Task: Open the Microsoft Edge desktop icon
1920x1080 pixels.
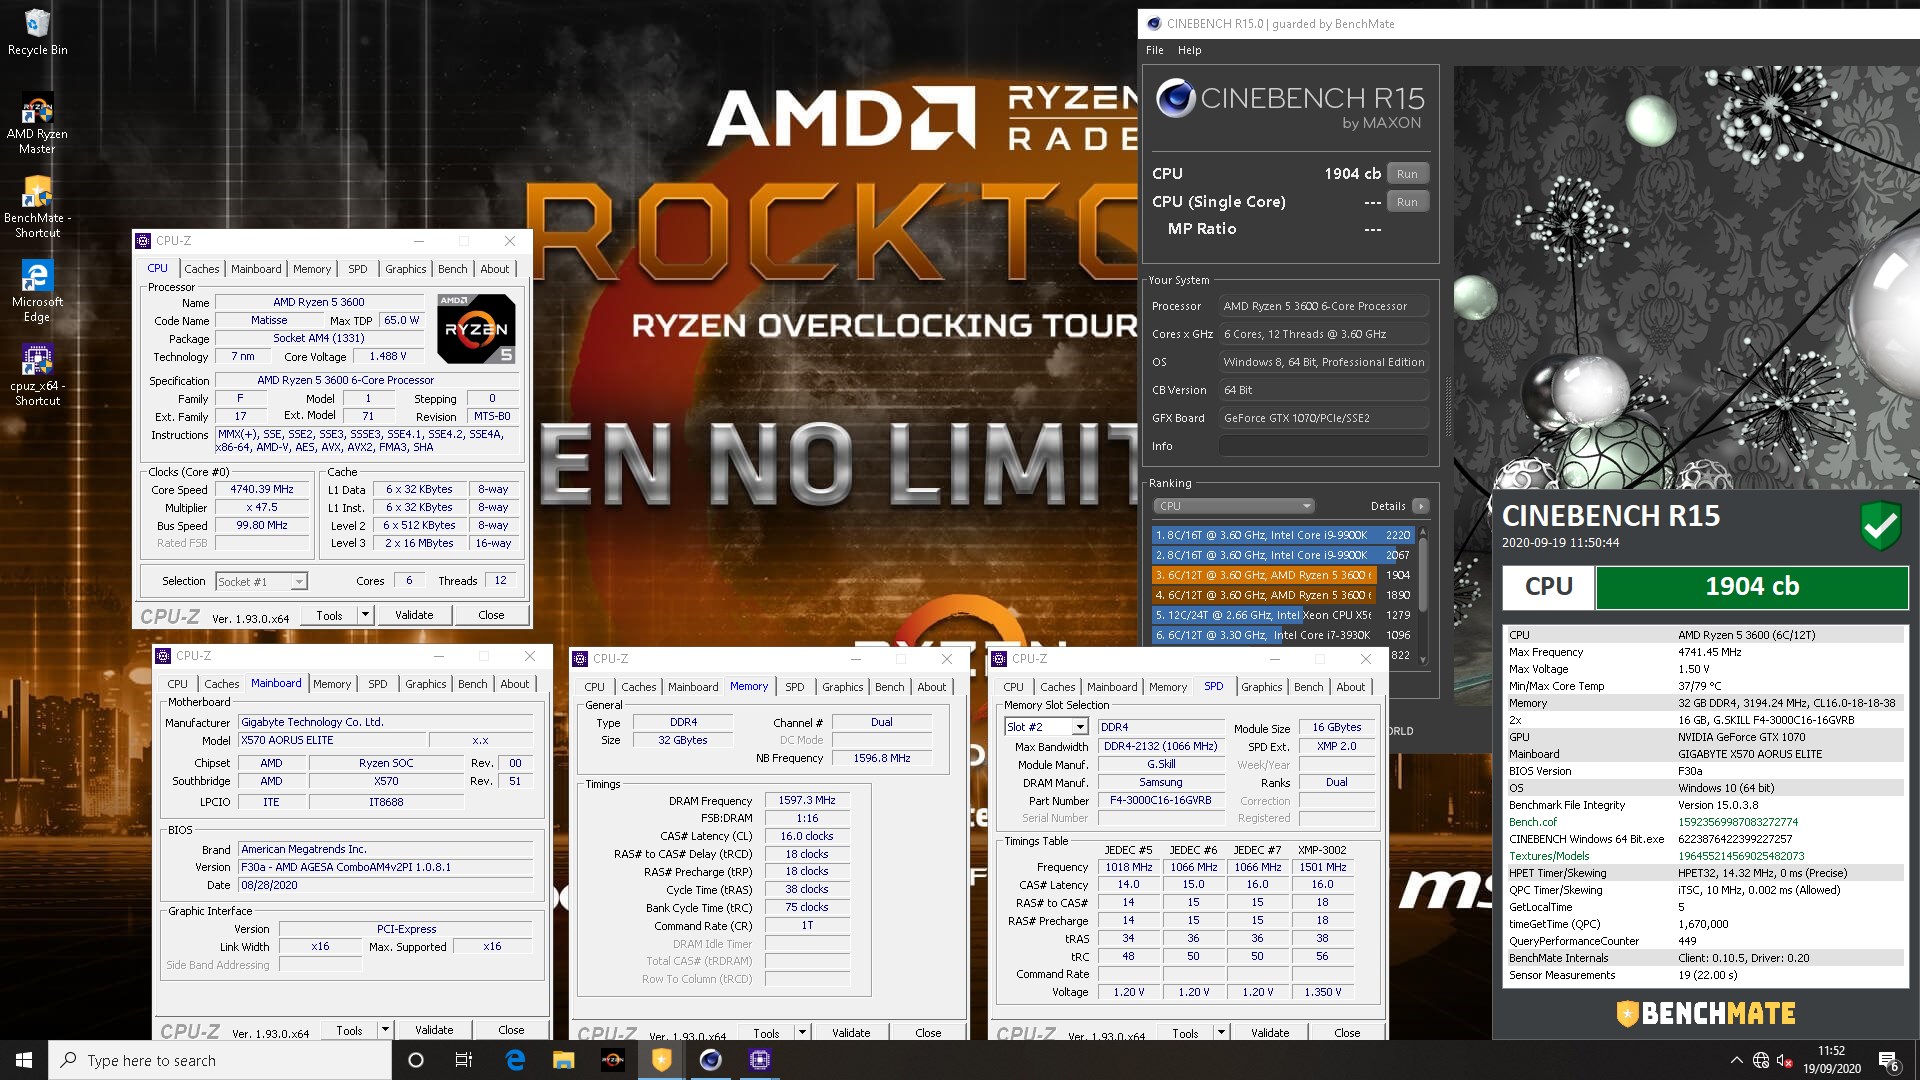Action: pyautogui.click(x=37, y=292)
